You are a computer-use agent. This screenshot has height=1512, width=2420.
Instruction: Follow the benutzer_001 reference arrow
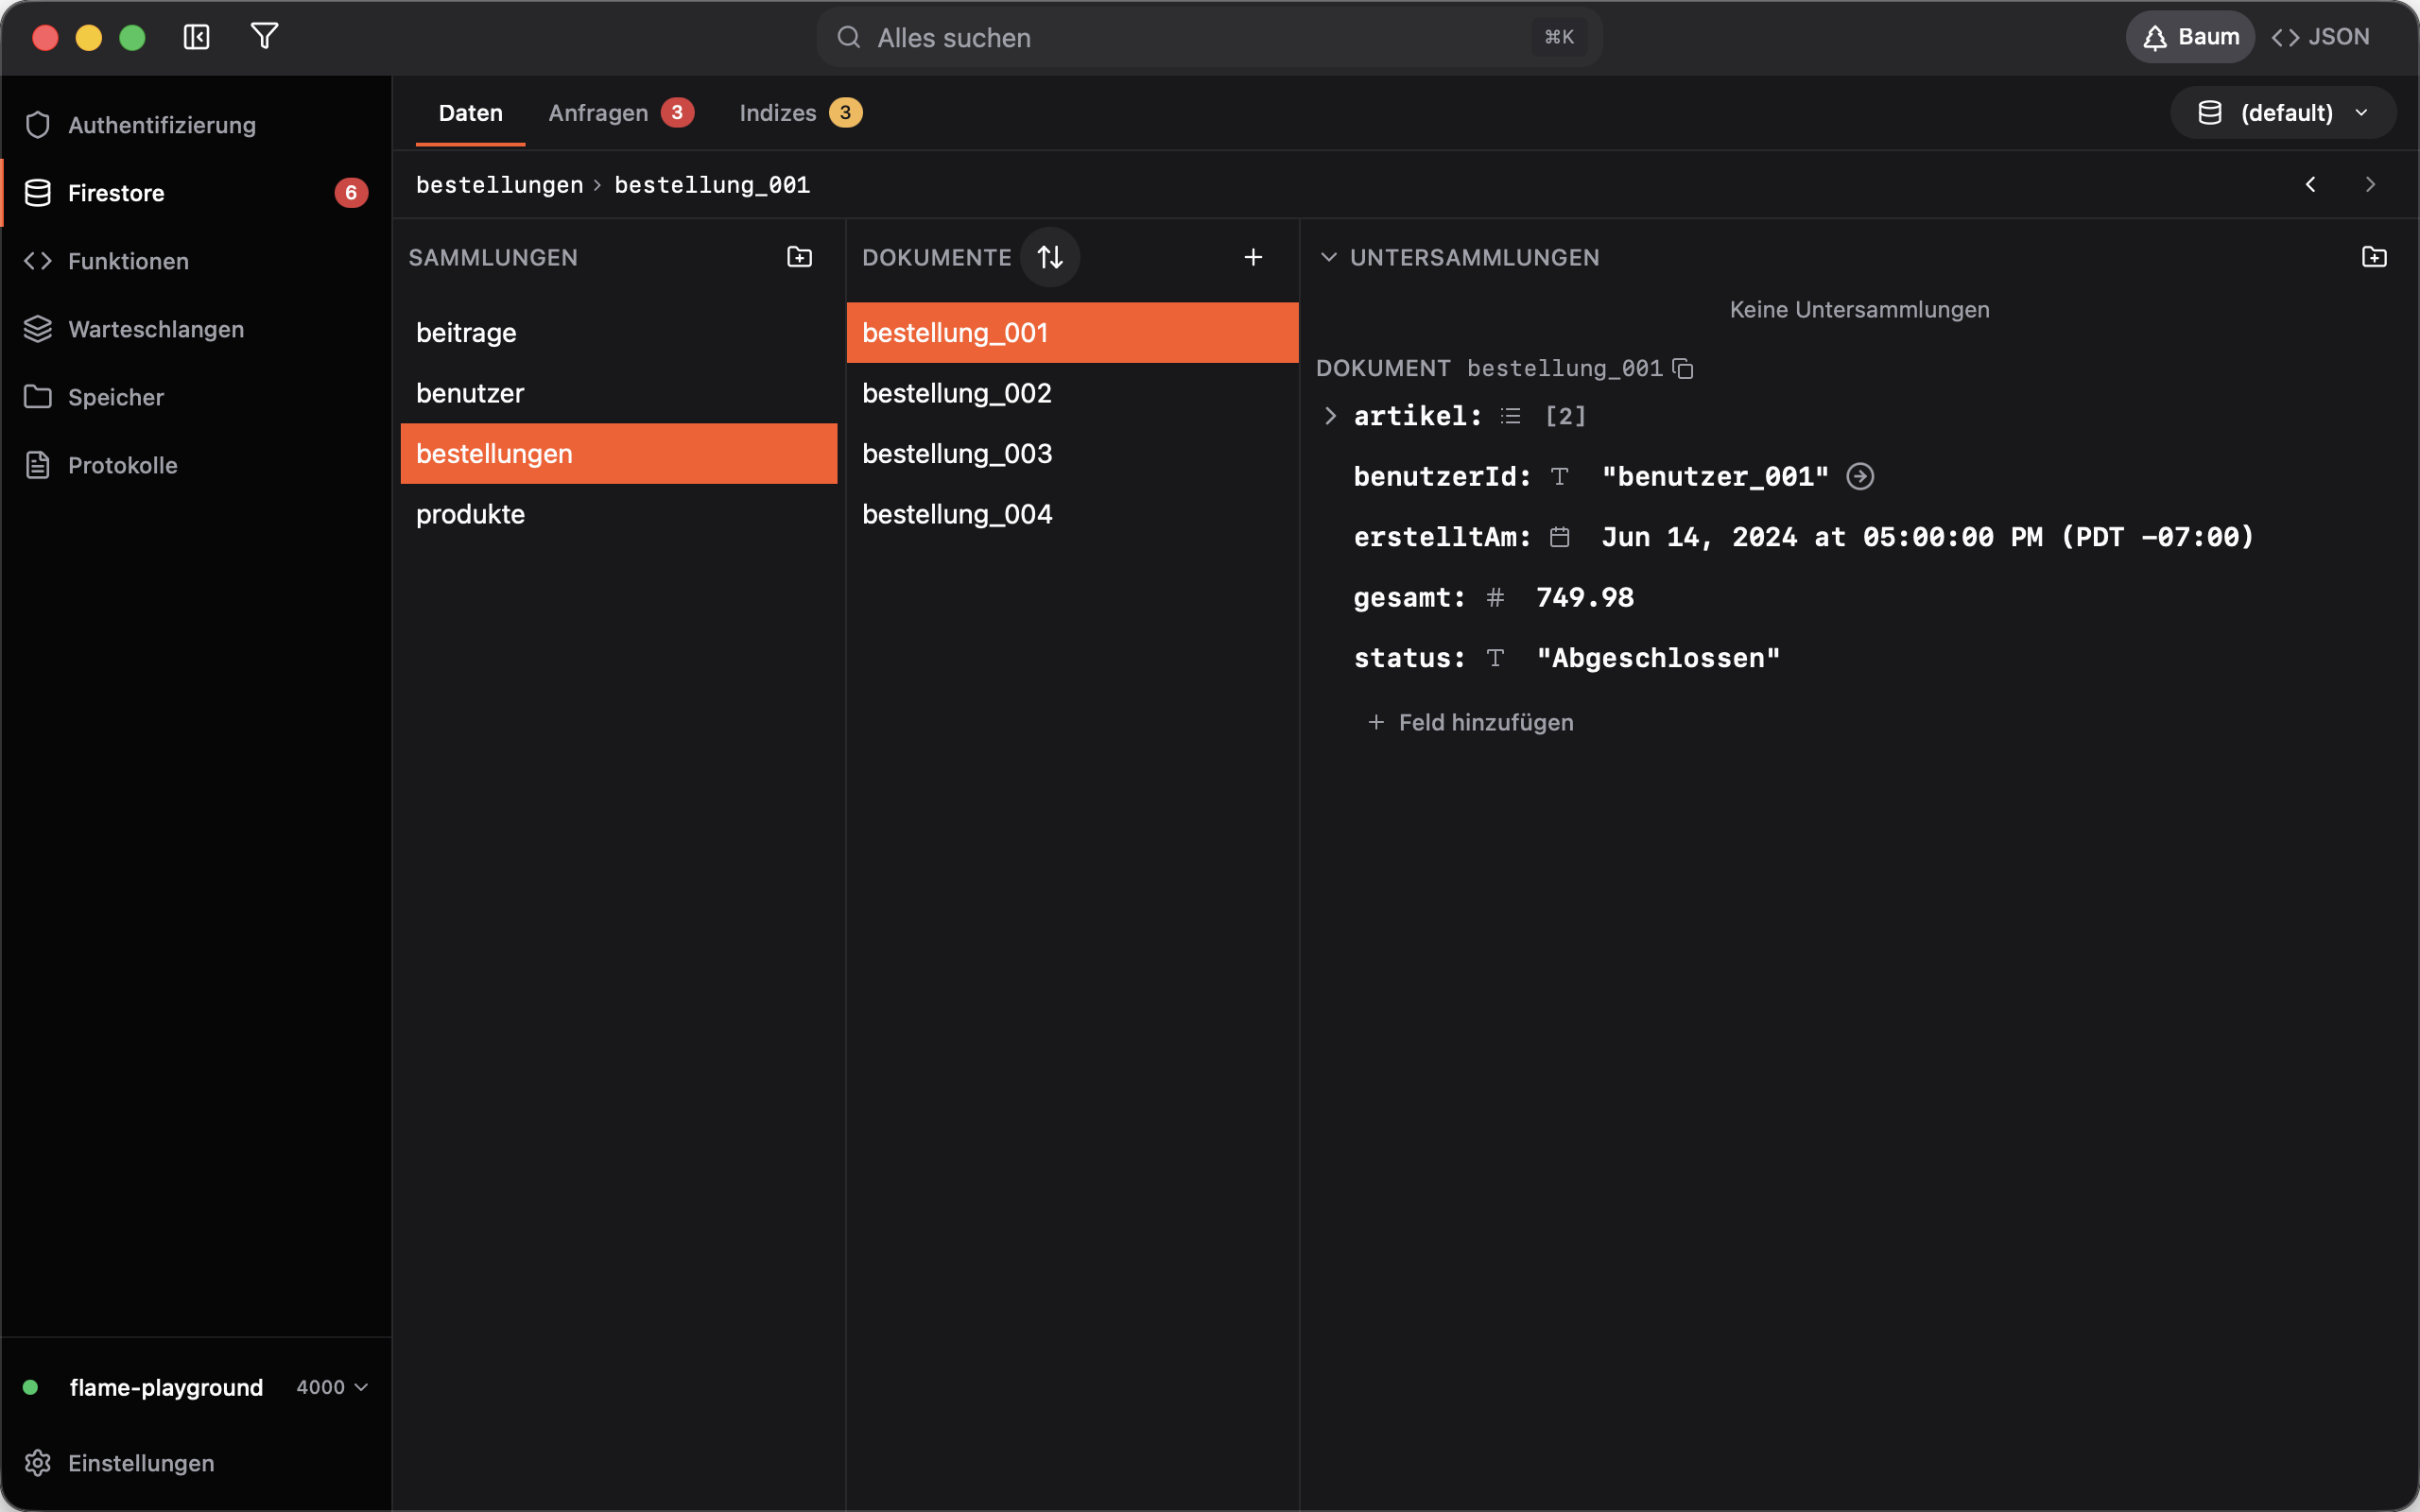coord(1860,477)
